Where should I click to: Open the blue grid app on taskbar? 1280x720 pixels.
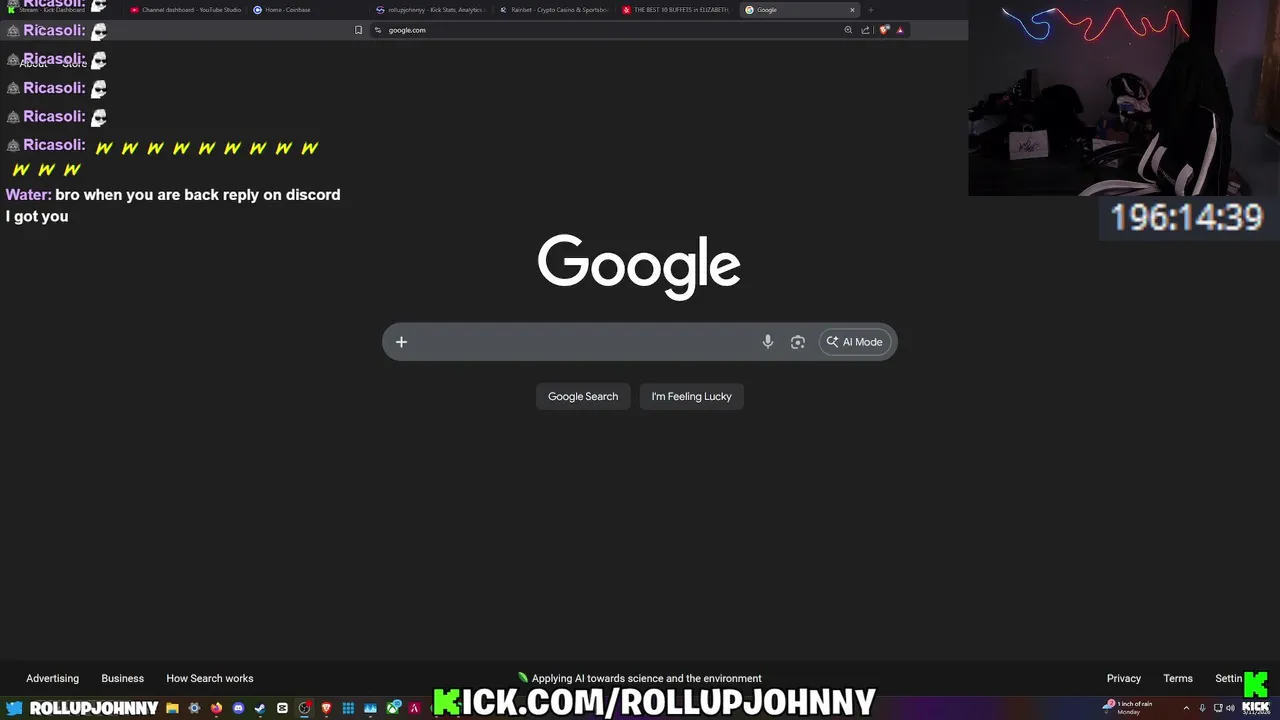coord(348,708)
